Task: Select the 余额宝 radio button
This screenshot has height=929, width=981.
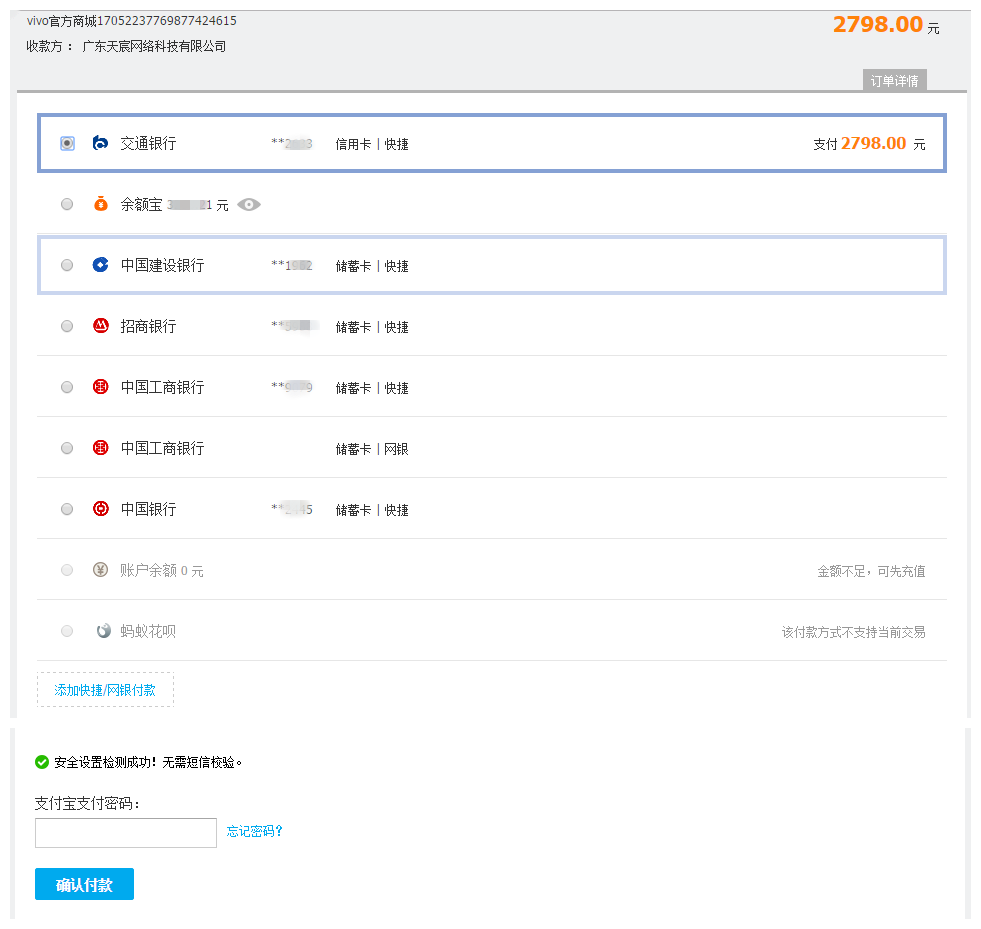Action: coord(67,204)
